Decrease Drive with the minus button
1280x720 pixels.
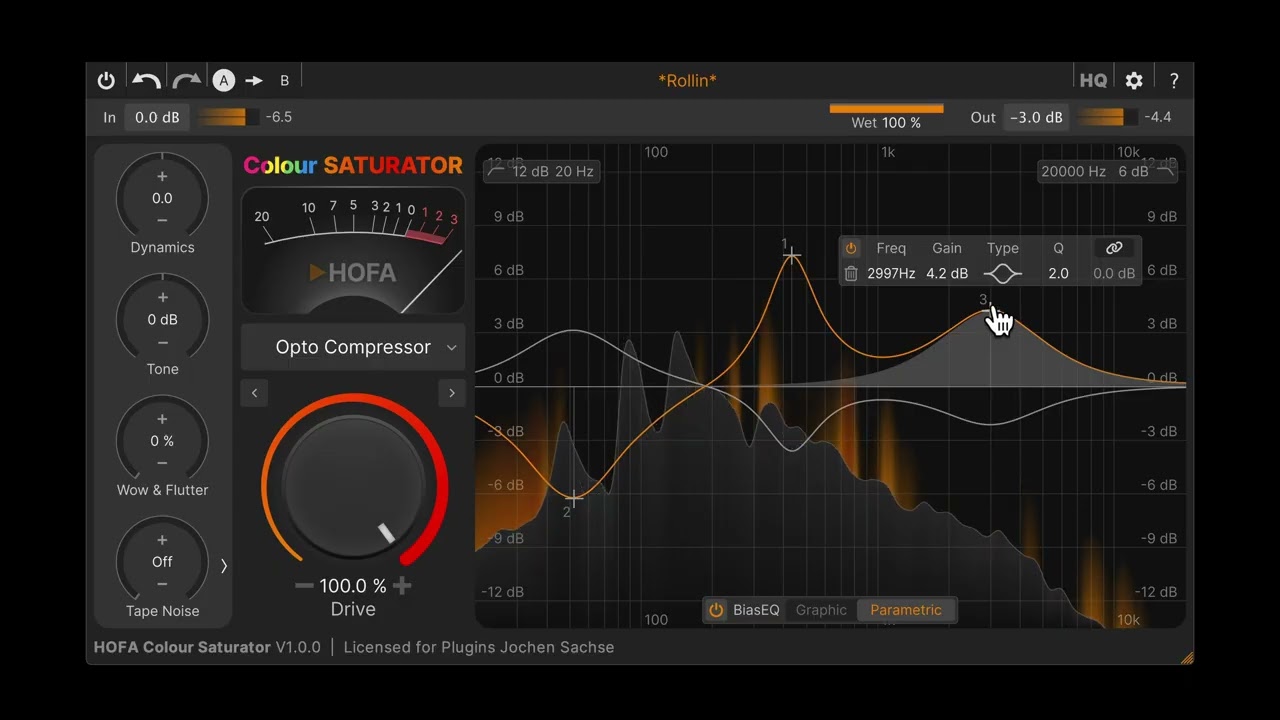click(304, 586)
